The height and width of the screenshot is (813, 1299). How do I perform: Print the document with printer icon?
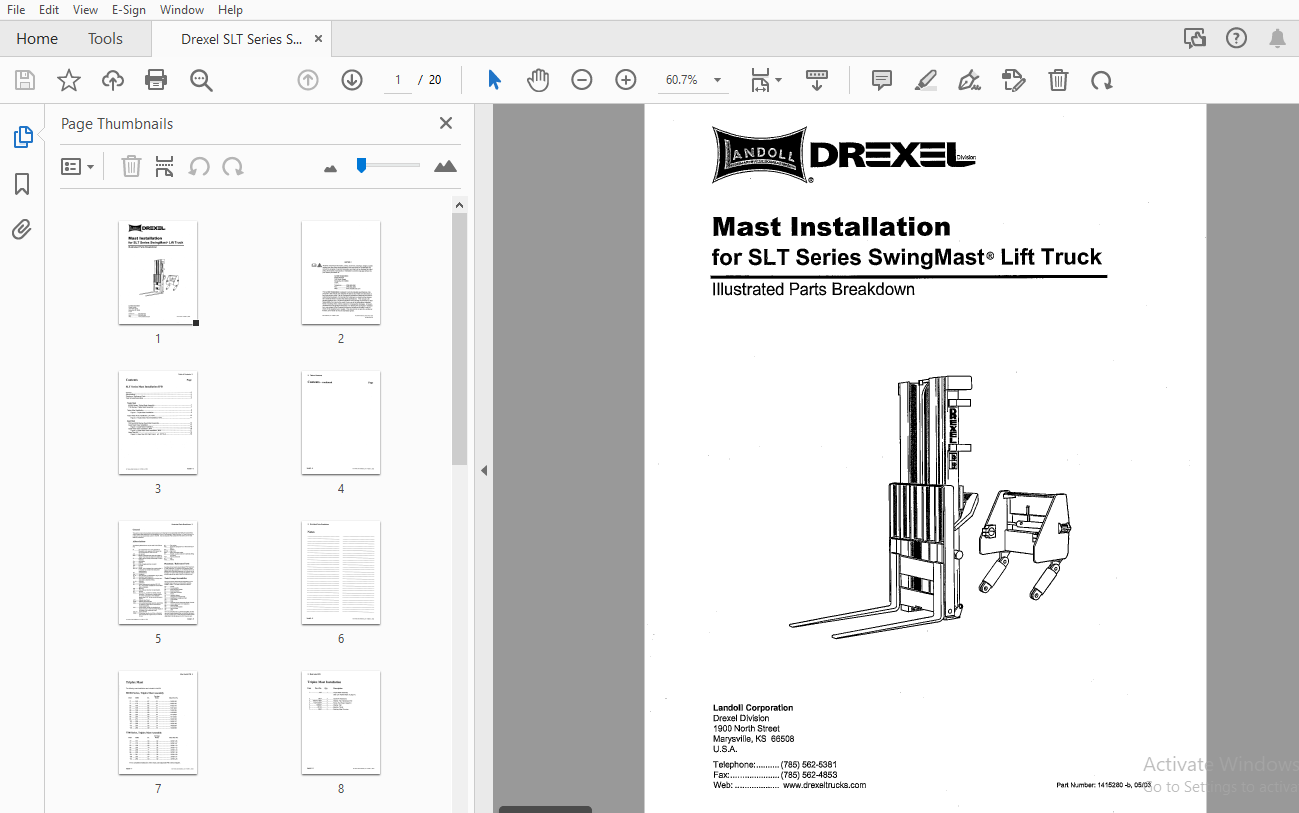tap(156, 80)
